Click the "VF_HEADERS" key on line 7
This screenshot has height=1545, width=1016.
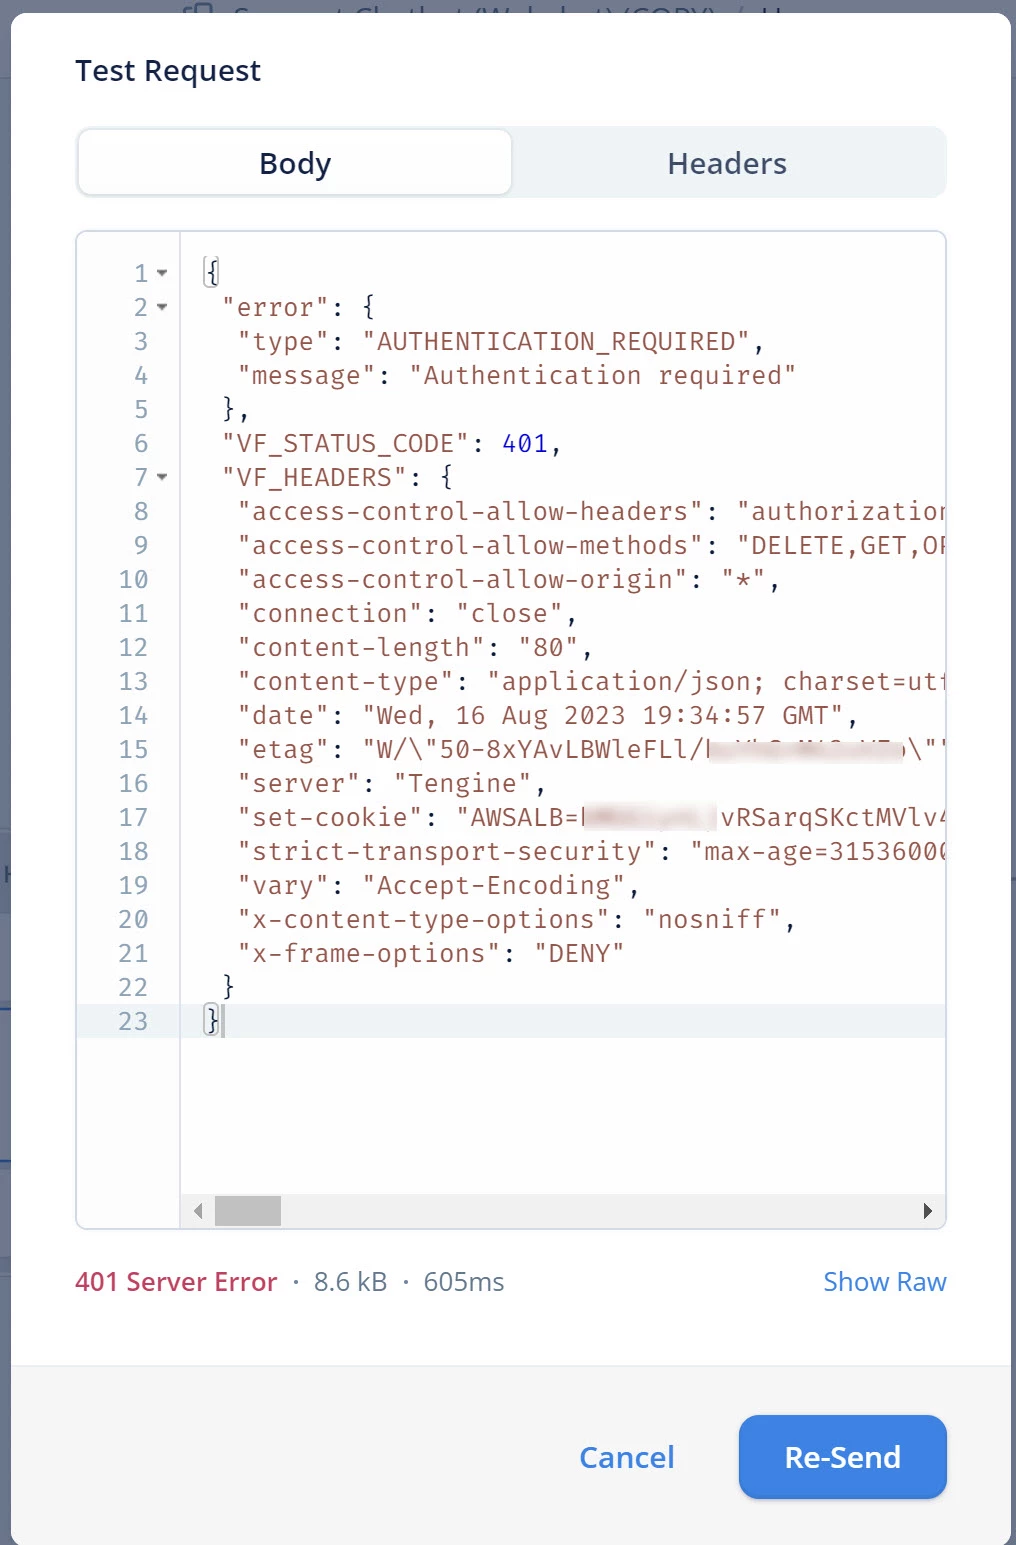(315, 478)
